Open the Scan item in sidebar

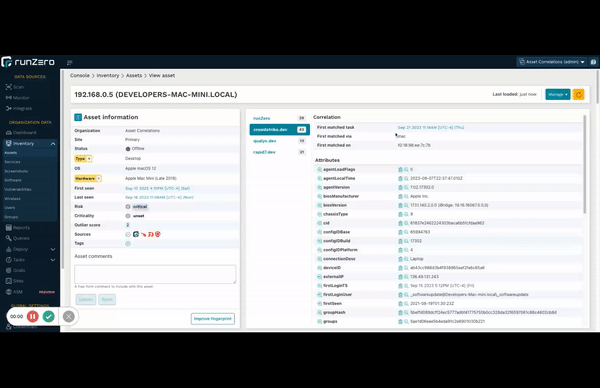(15, 87)
